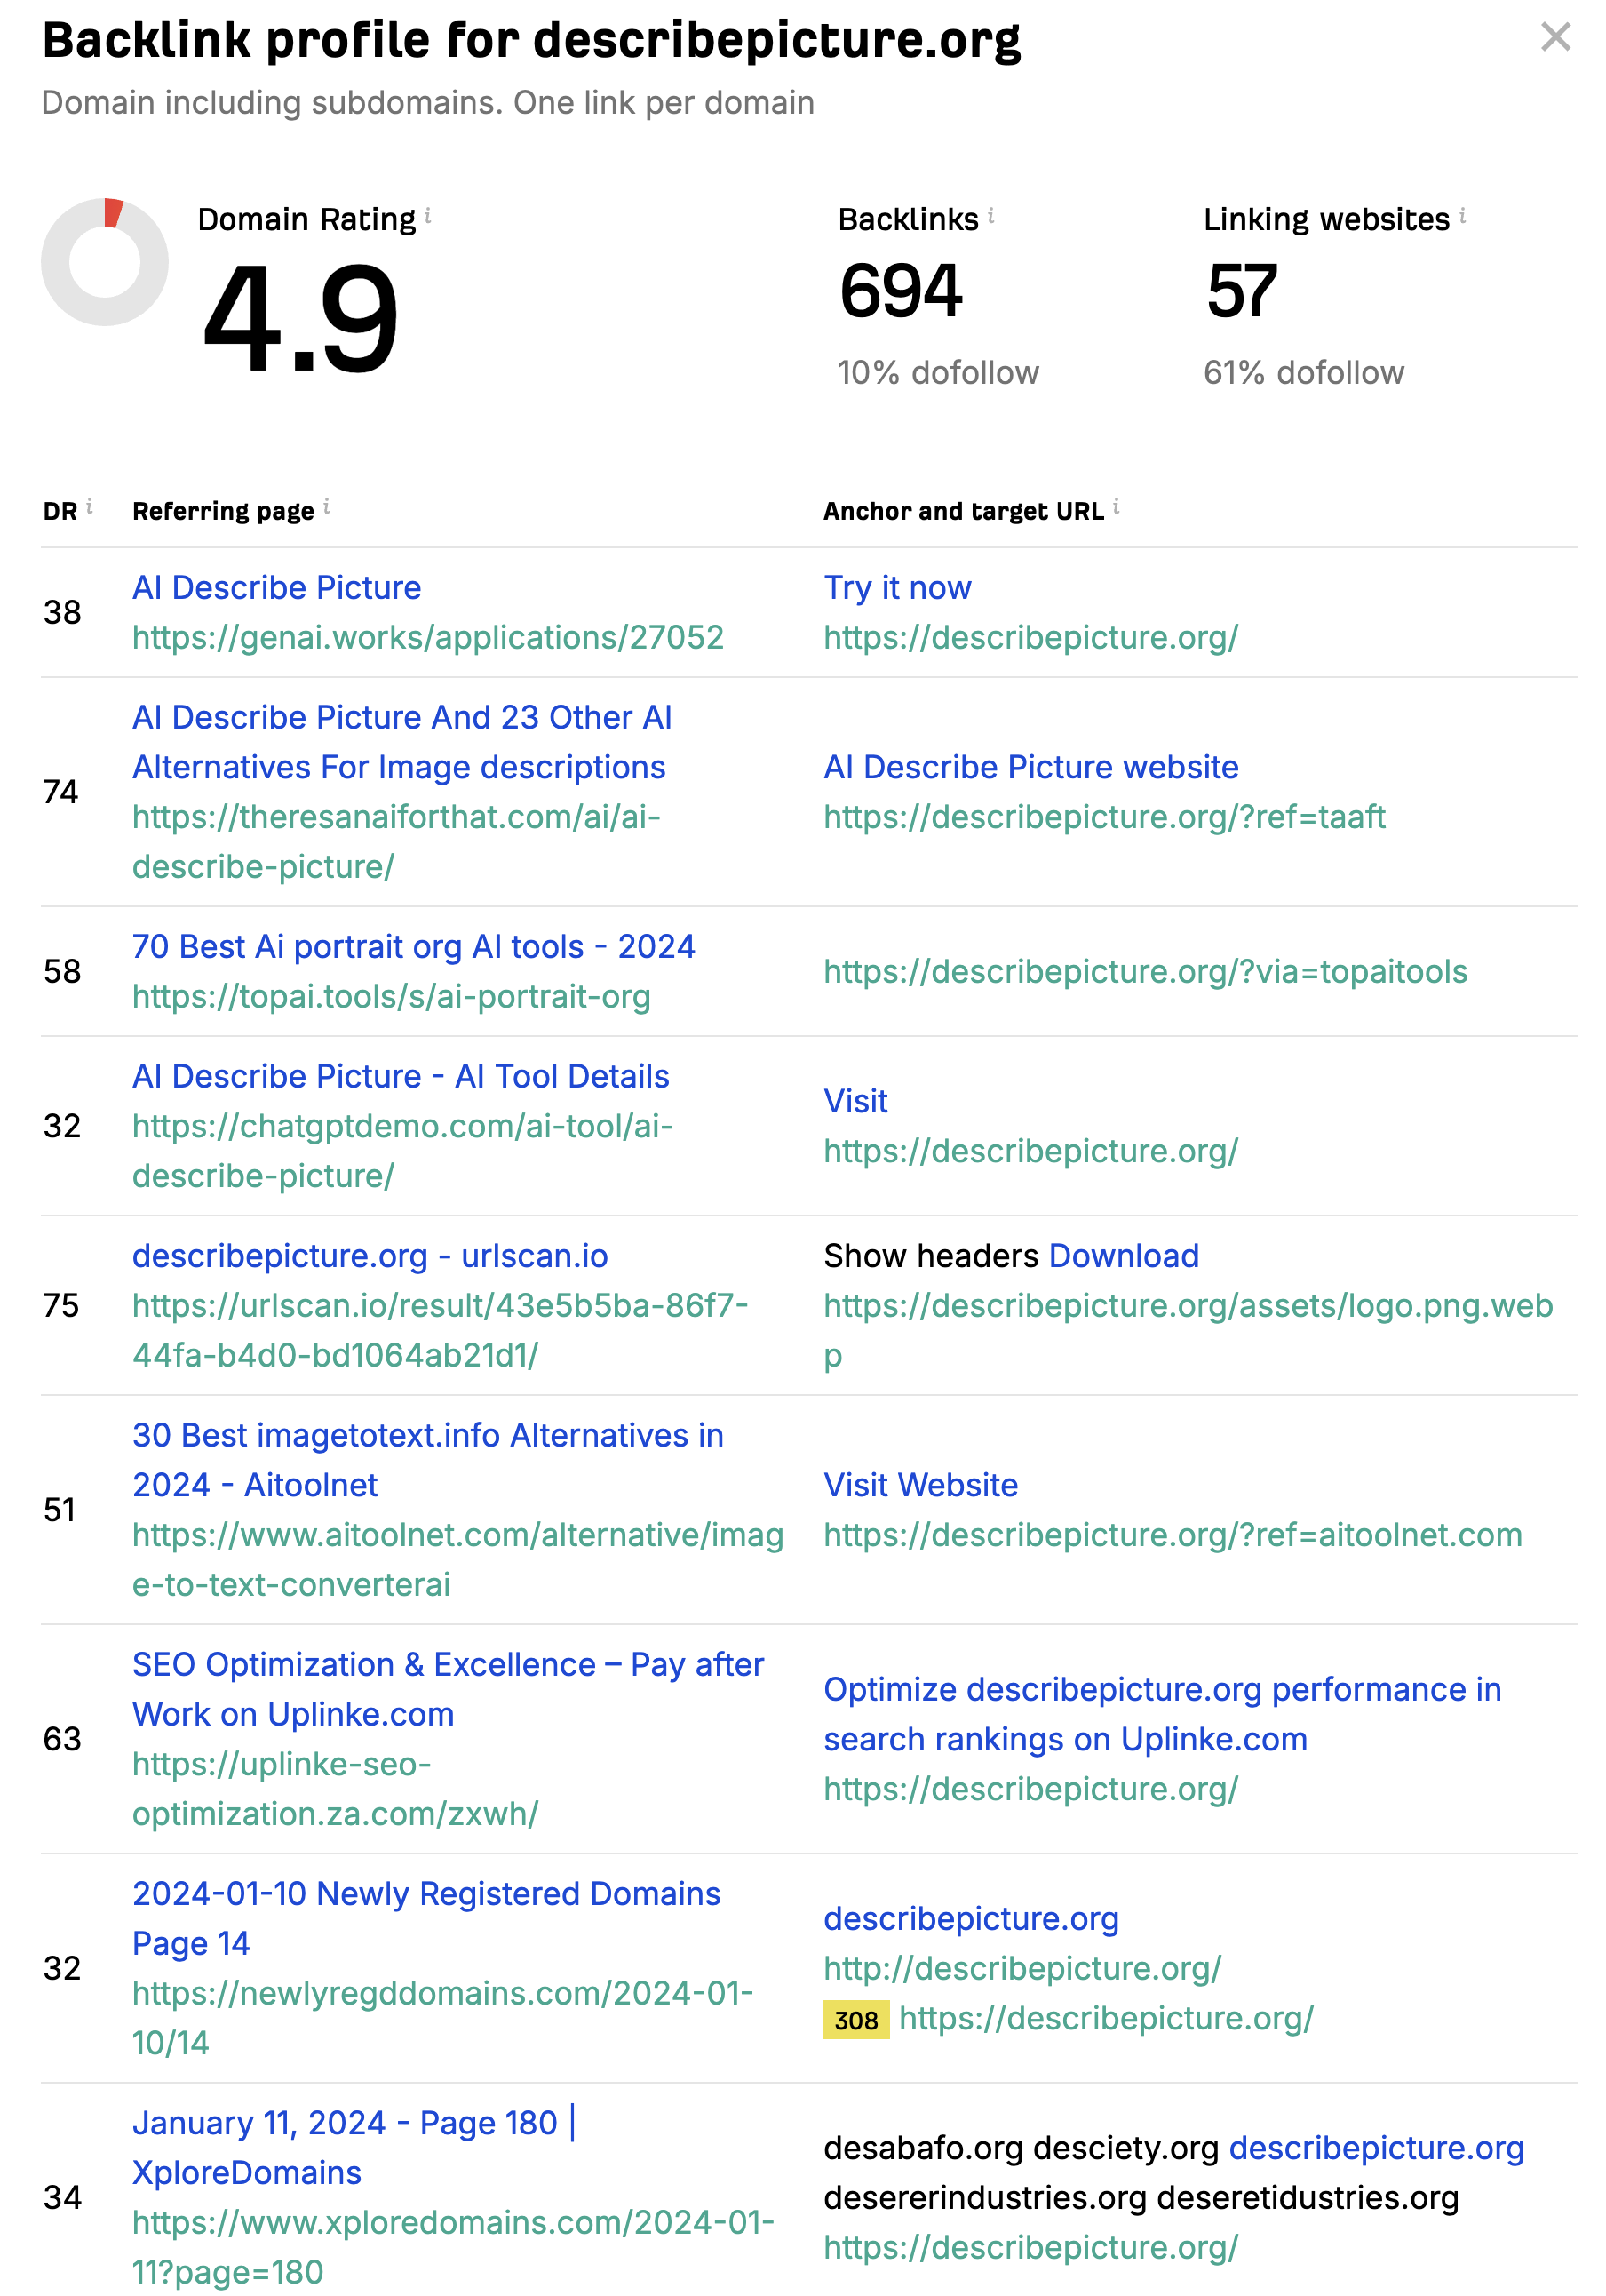Open the http://describepicture.org/ target URL
Screen dimensions: 1606x2296
click(1022, 1968)
